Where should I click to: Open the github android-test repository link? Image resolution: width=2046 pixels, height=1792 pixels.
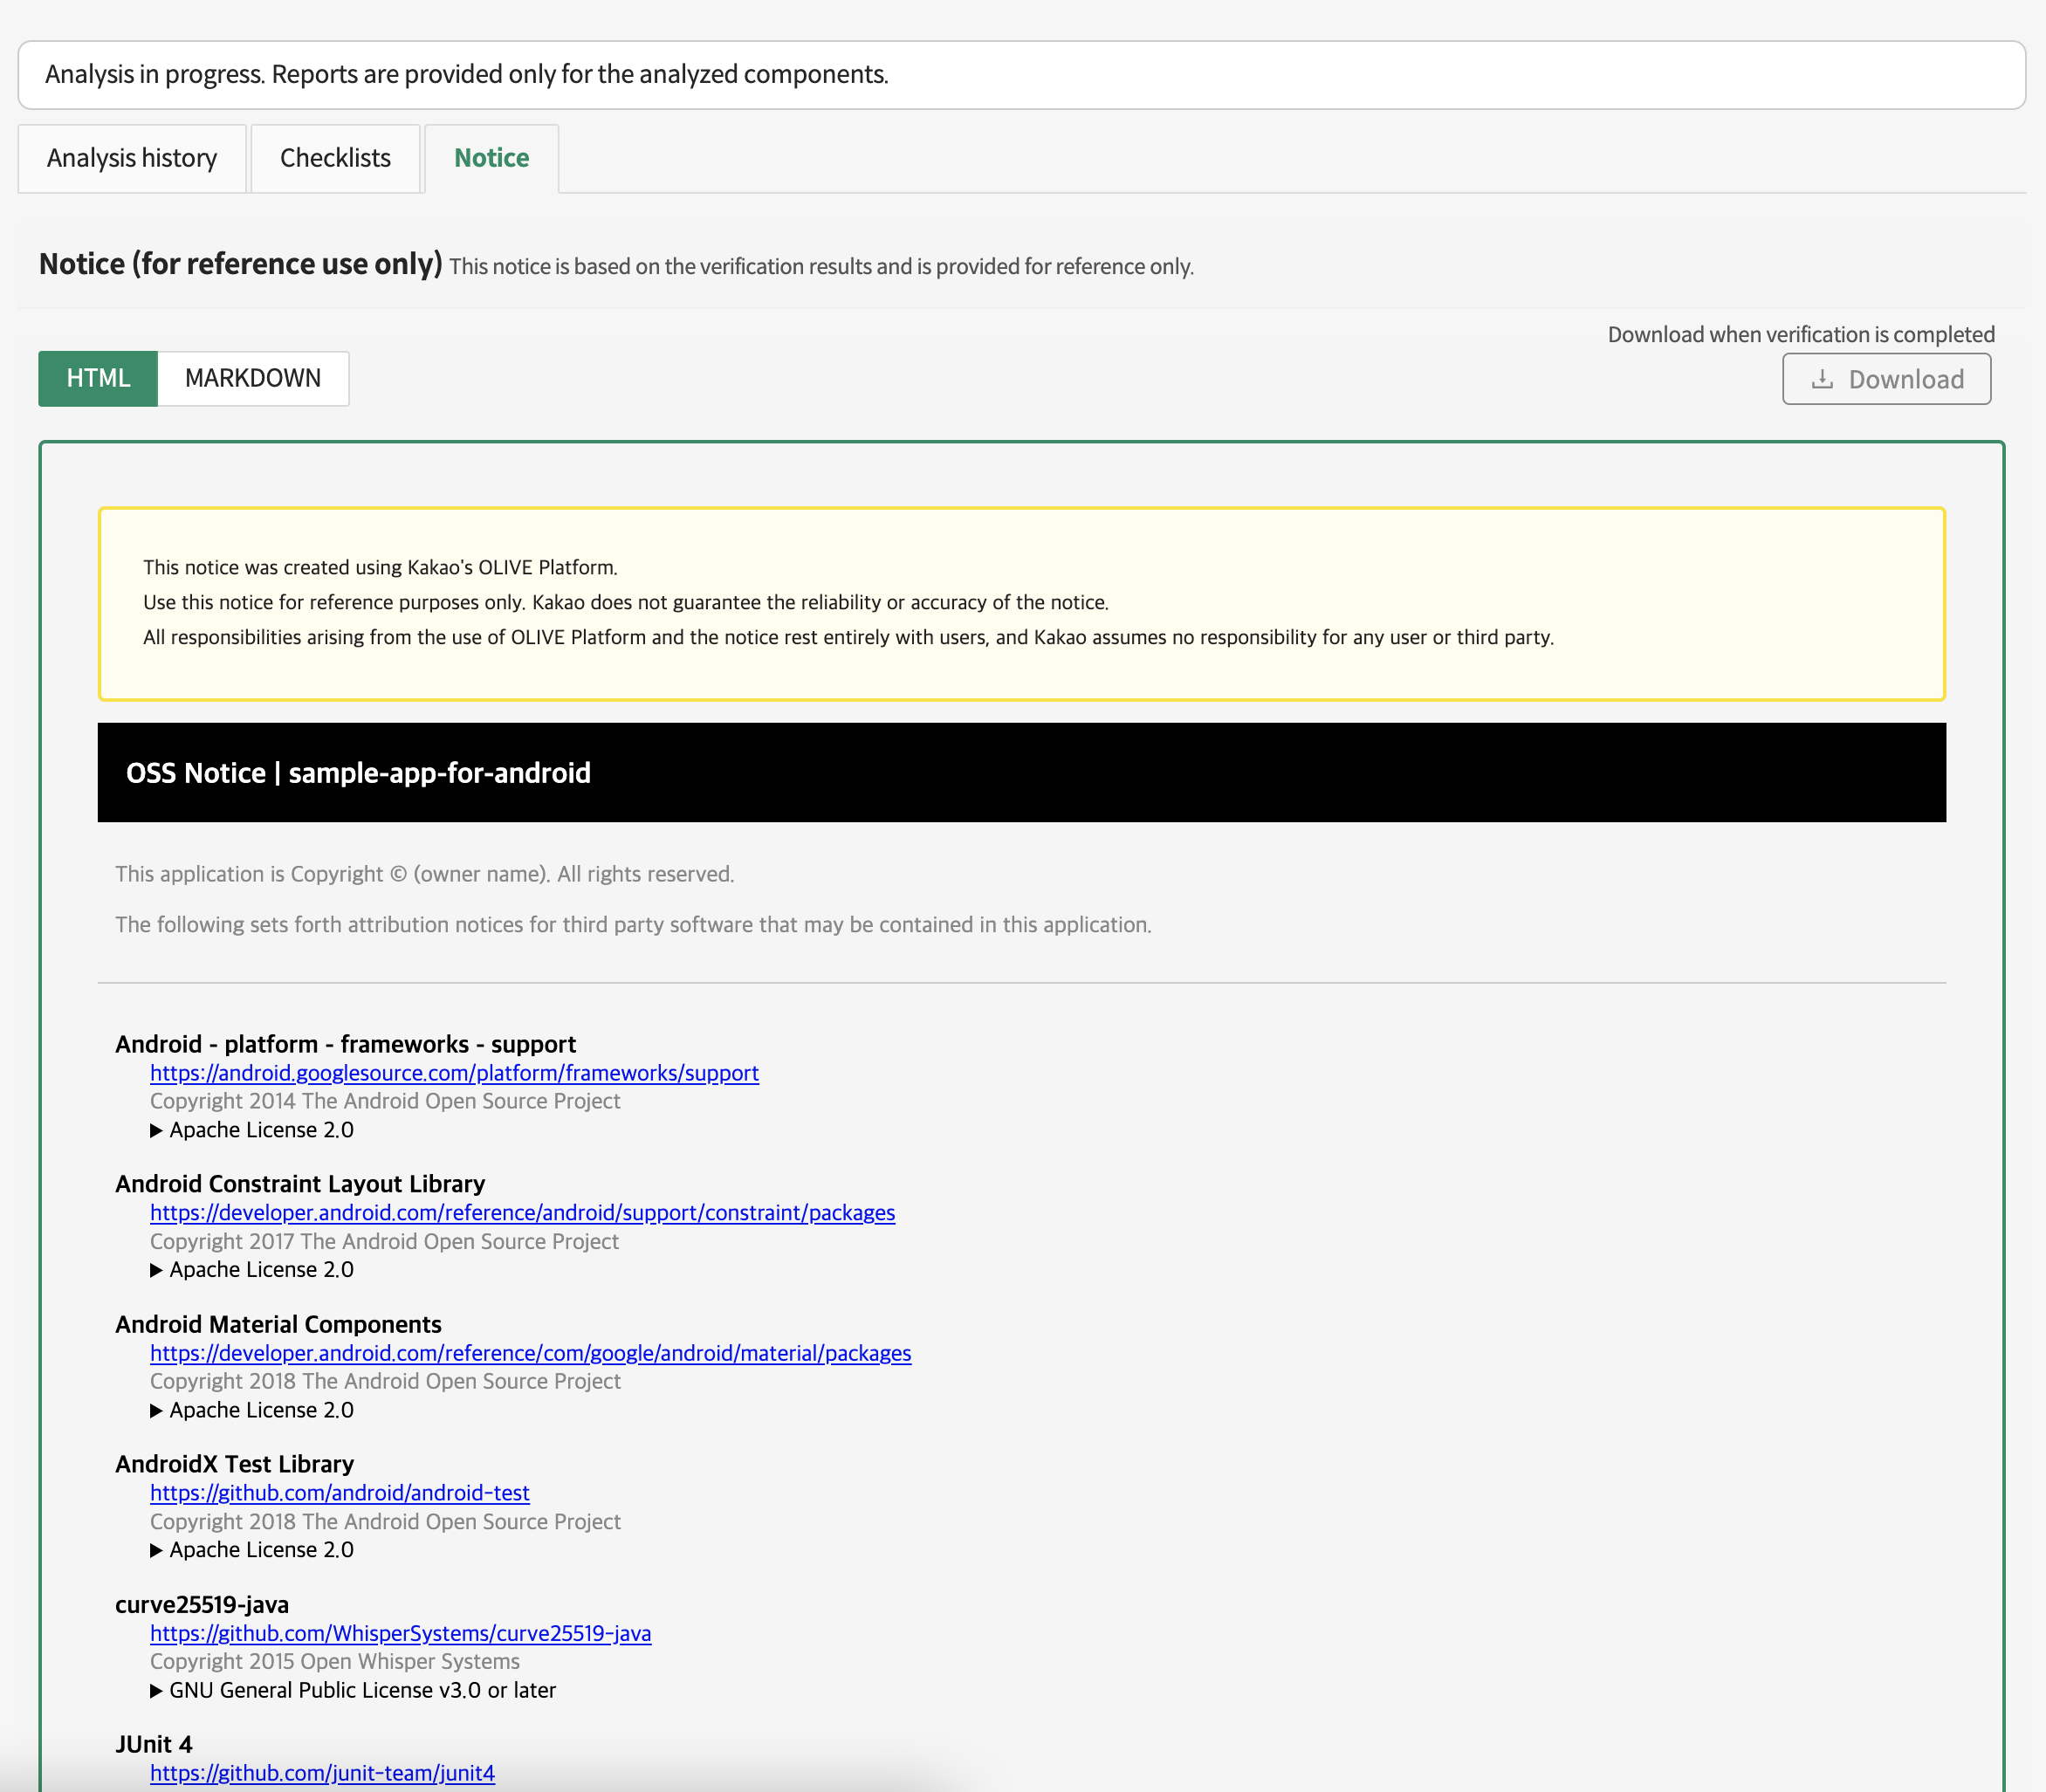[x=339, y=1493]
